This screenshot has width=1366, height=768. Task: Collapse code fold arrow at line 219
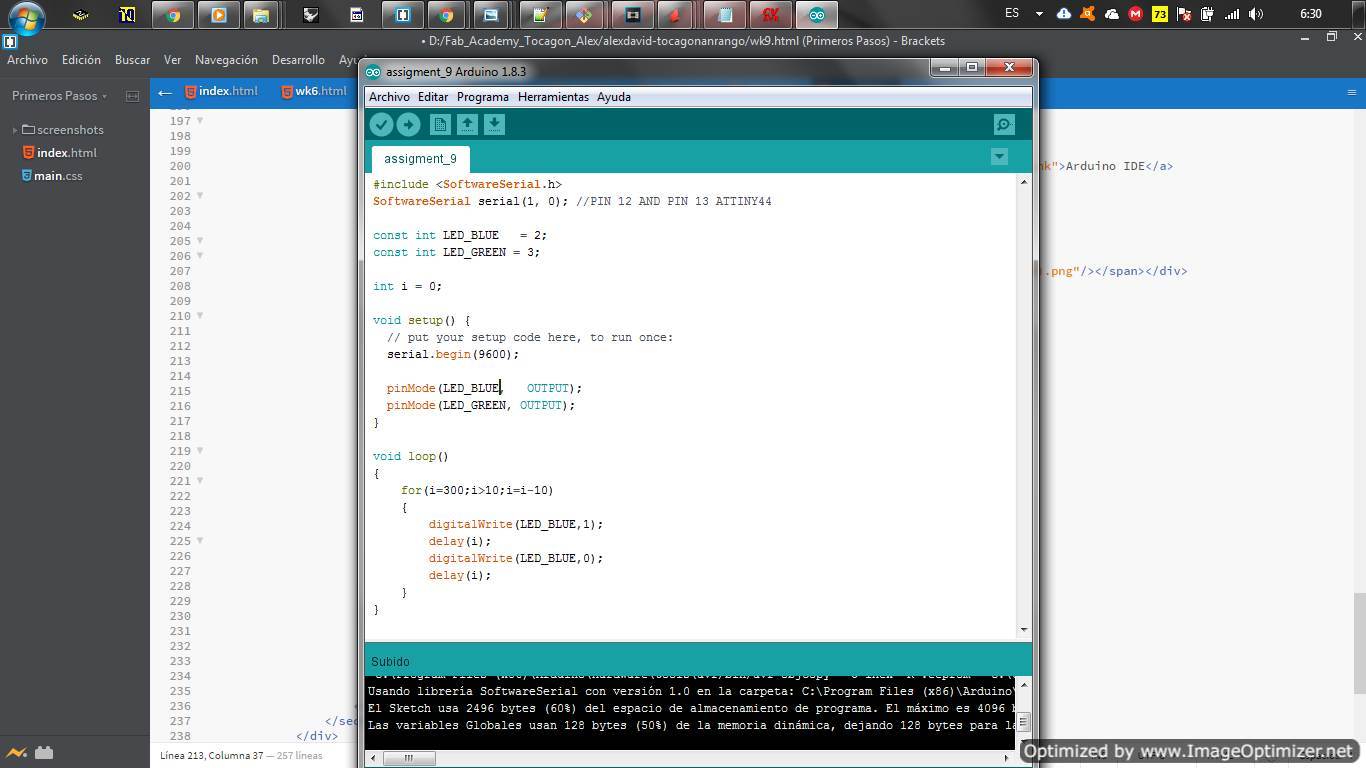pyautogui.click(x=199, y=451)
